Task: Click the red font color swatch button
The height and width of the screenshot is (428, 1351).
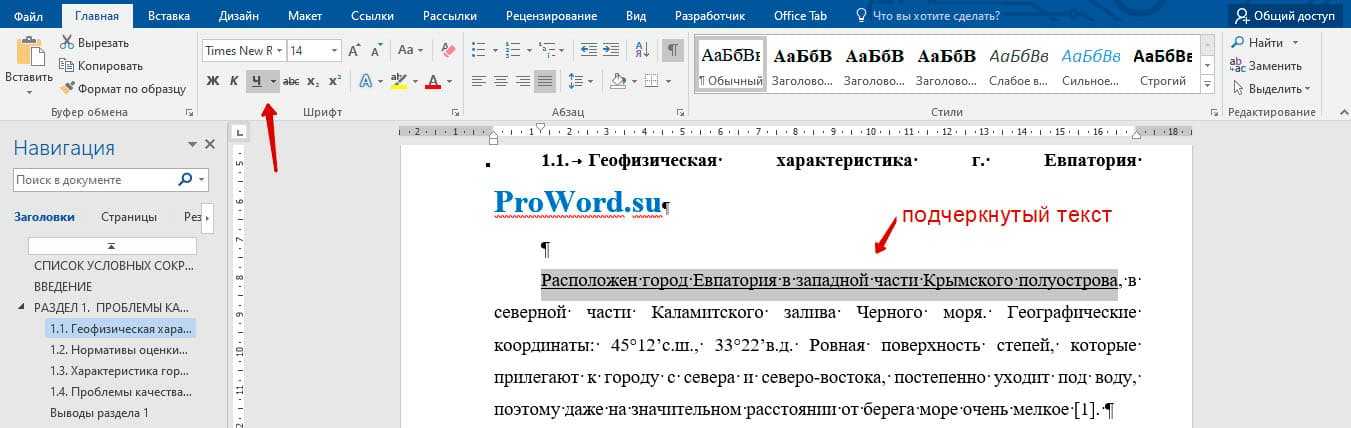Action: click(x=433, y=81)
